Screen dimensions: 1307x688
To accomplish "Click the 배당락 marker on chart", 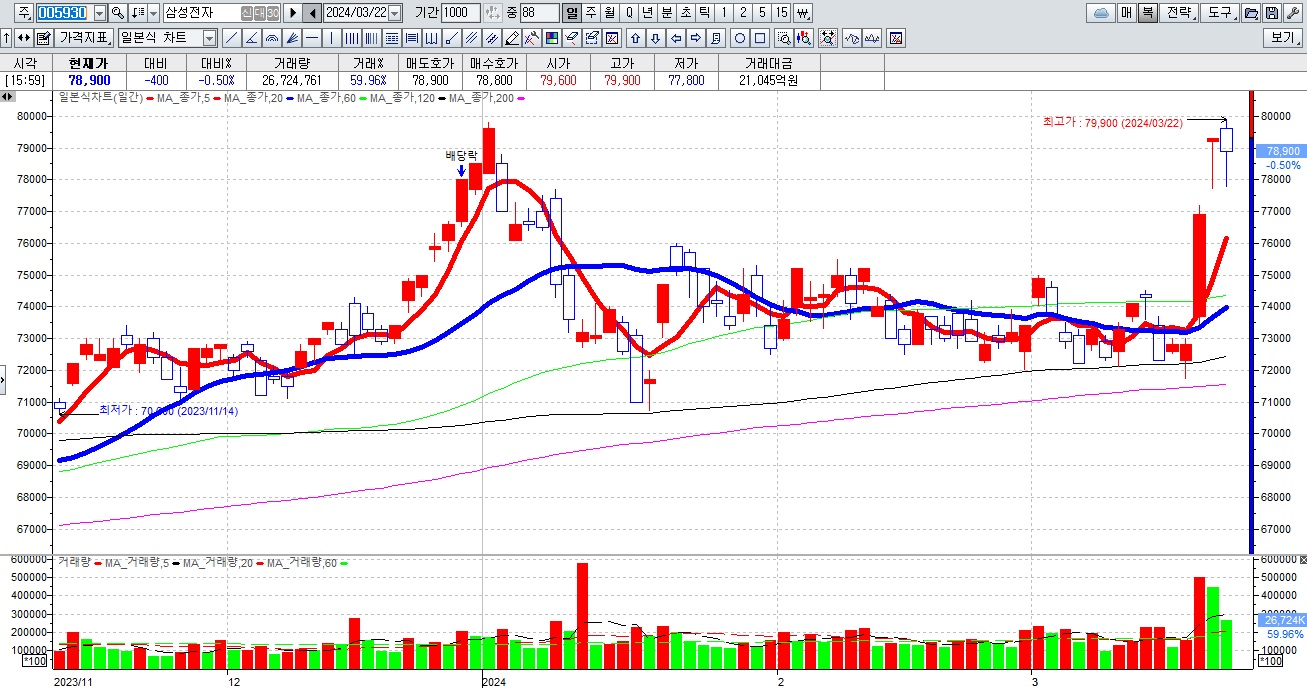I will click(x=461, y=155).
